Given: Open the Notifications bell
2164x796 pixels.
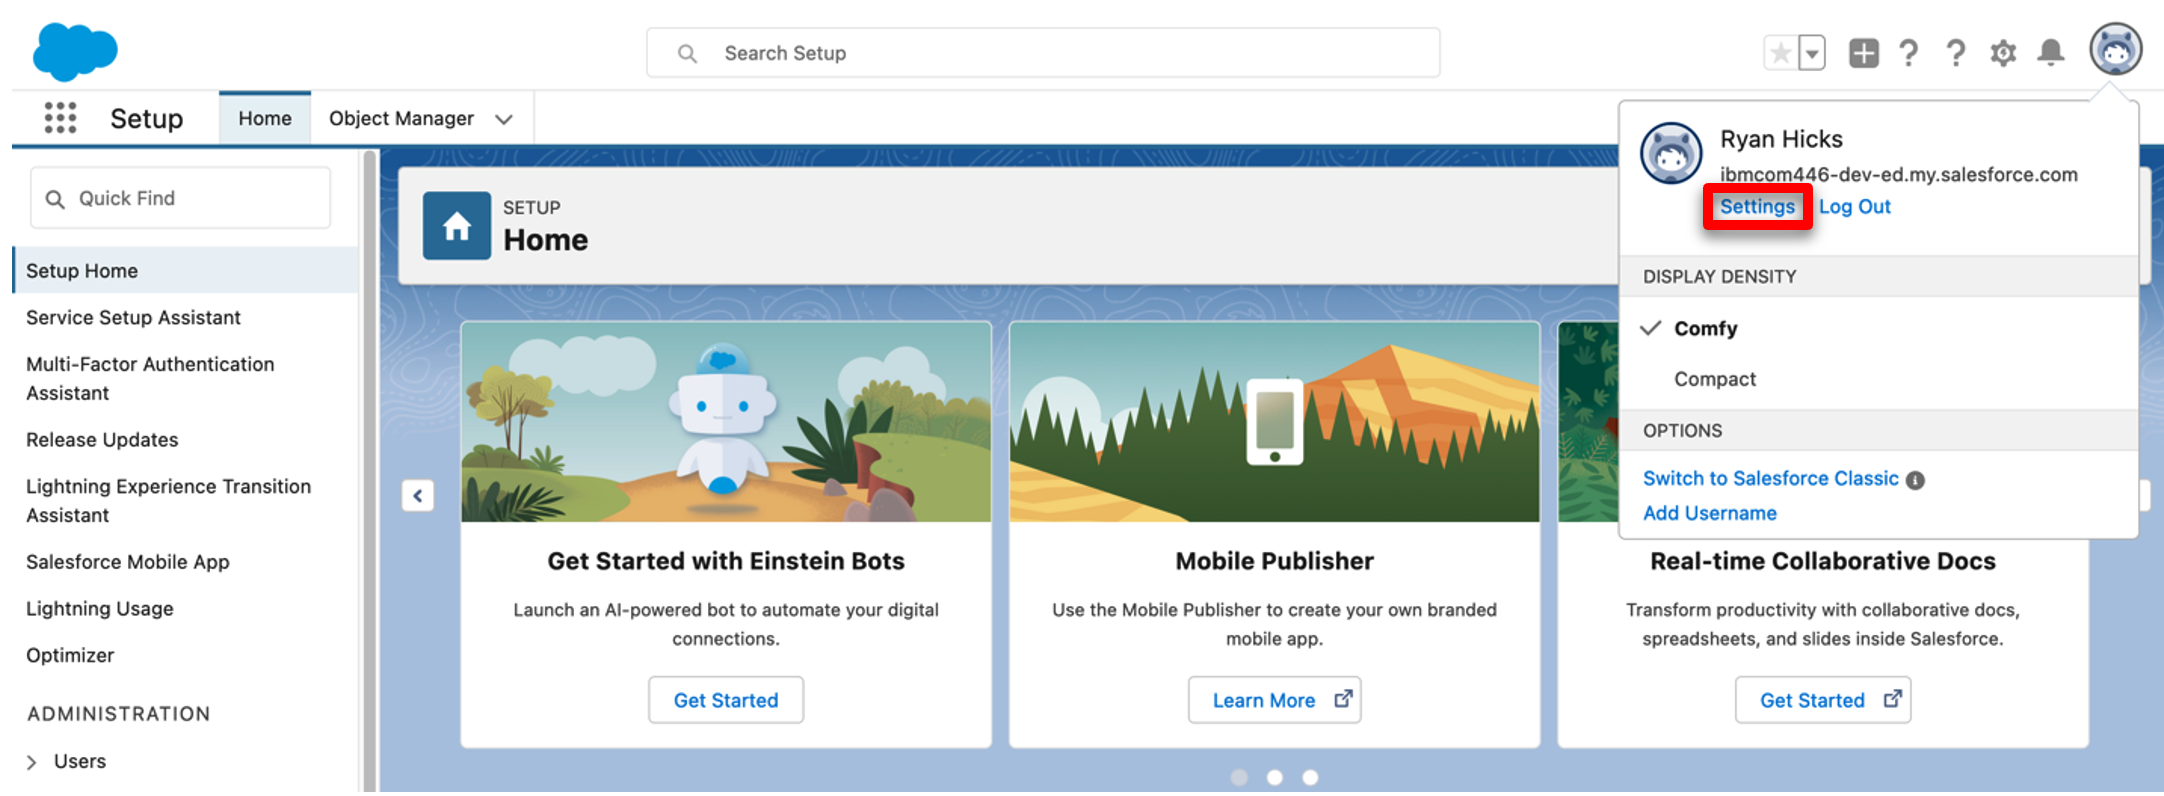Looking at the screenshot, I should coord(2051,53).
